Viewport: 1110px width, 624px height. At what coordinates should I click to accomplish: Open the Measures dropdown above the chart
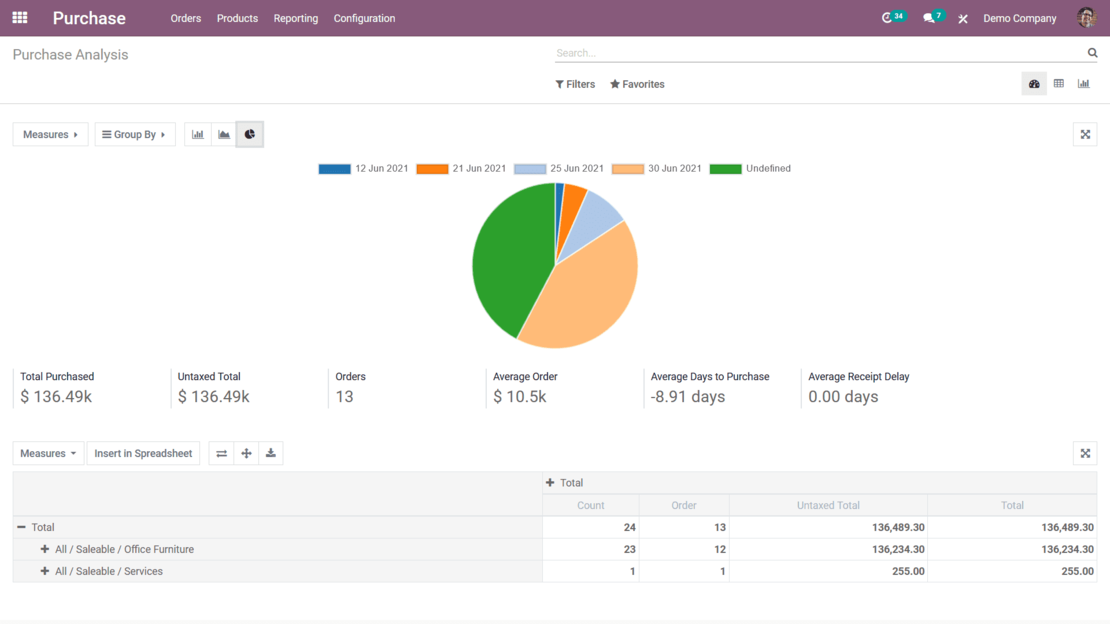(x=50, y=134)
